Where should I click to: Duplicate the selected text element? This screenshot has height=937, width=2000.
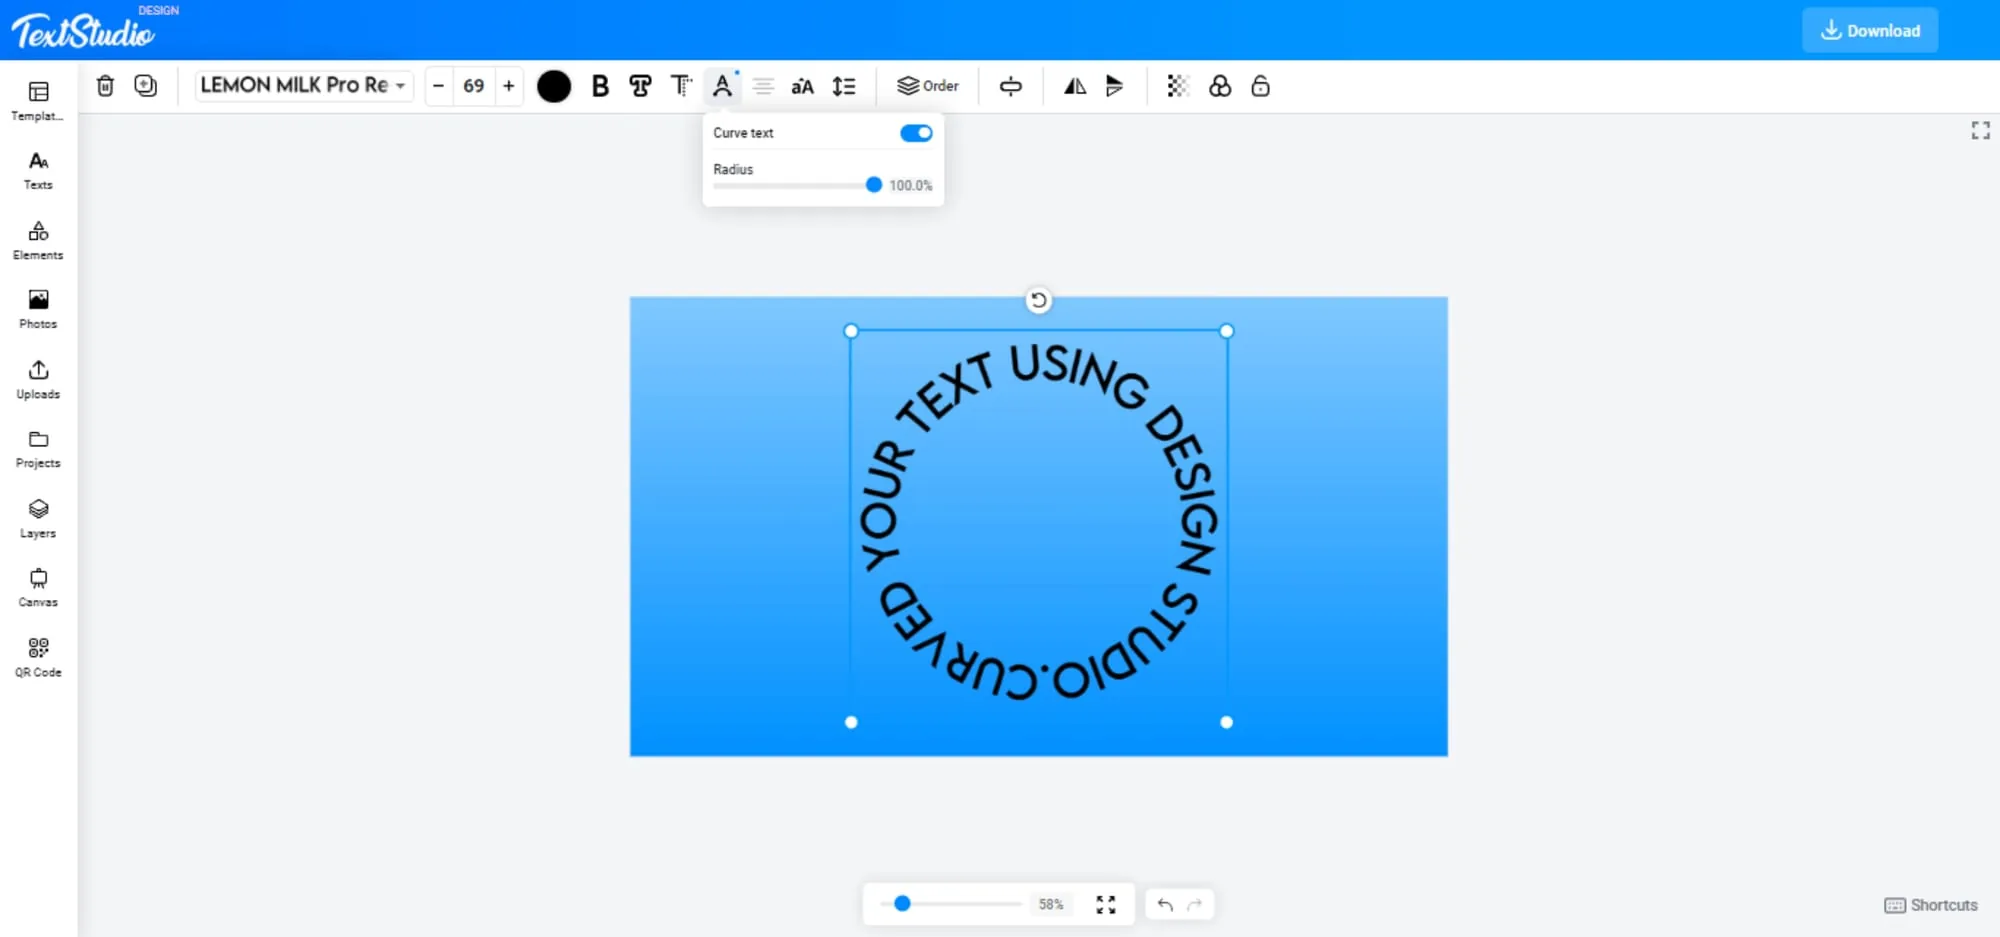click(146, 86)
